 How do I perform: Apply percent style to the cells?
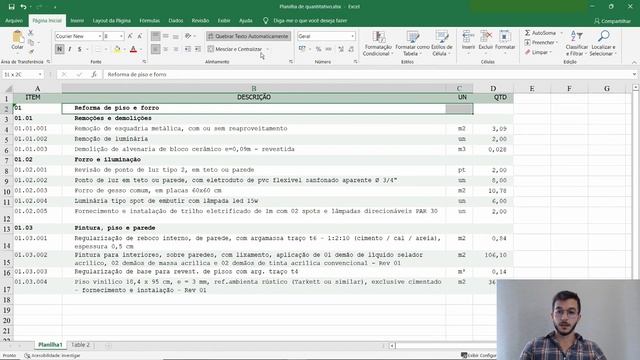point(318,49)
